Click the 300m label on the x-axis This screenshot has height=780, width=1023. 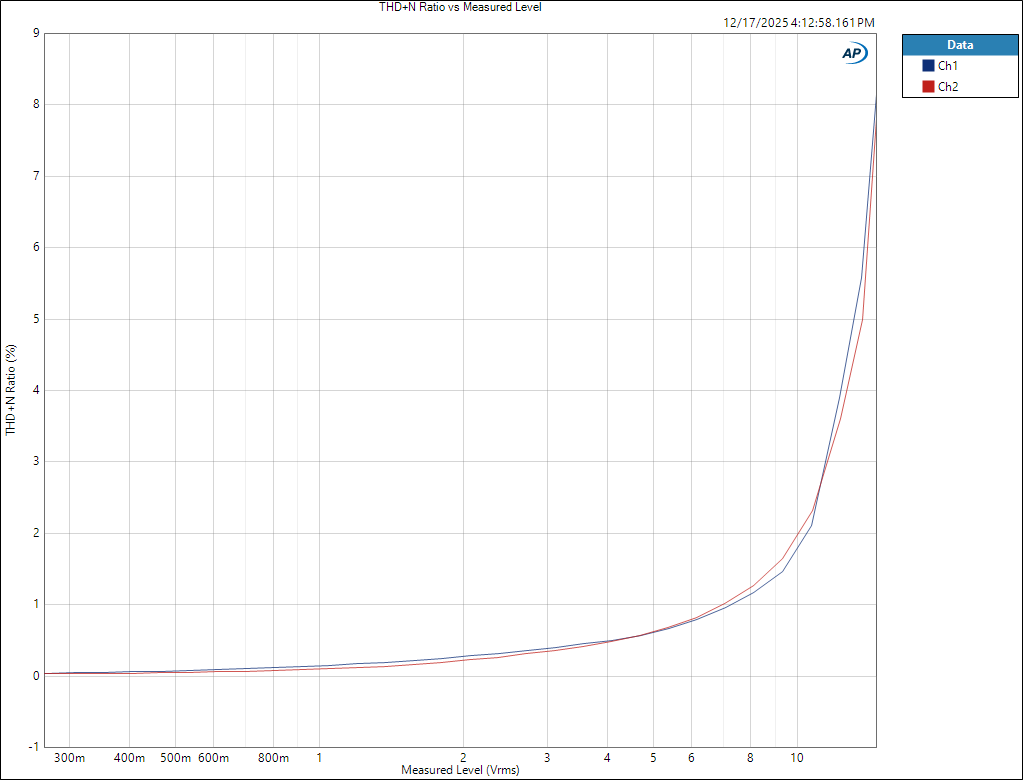coord(68,758)
